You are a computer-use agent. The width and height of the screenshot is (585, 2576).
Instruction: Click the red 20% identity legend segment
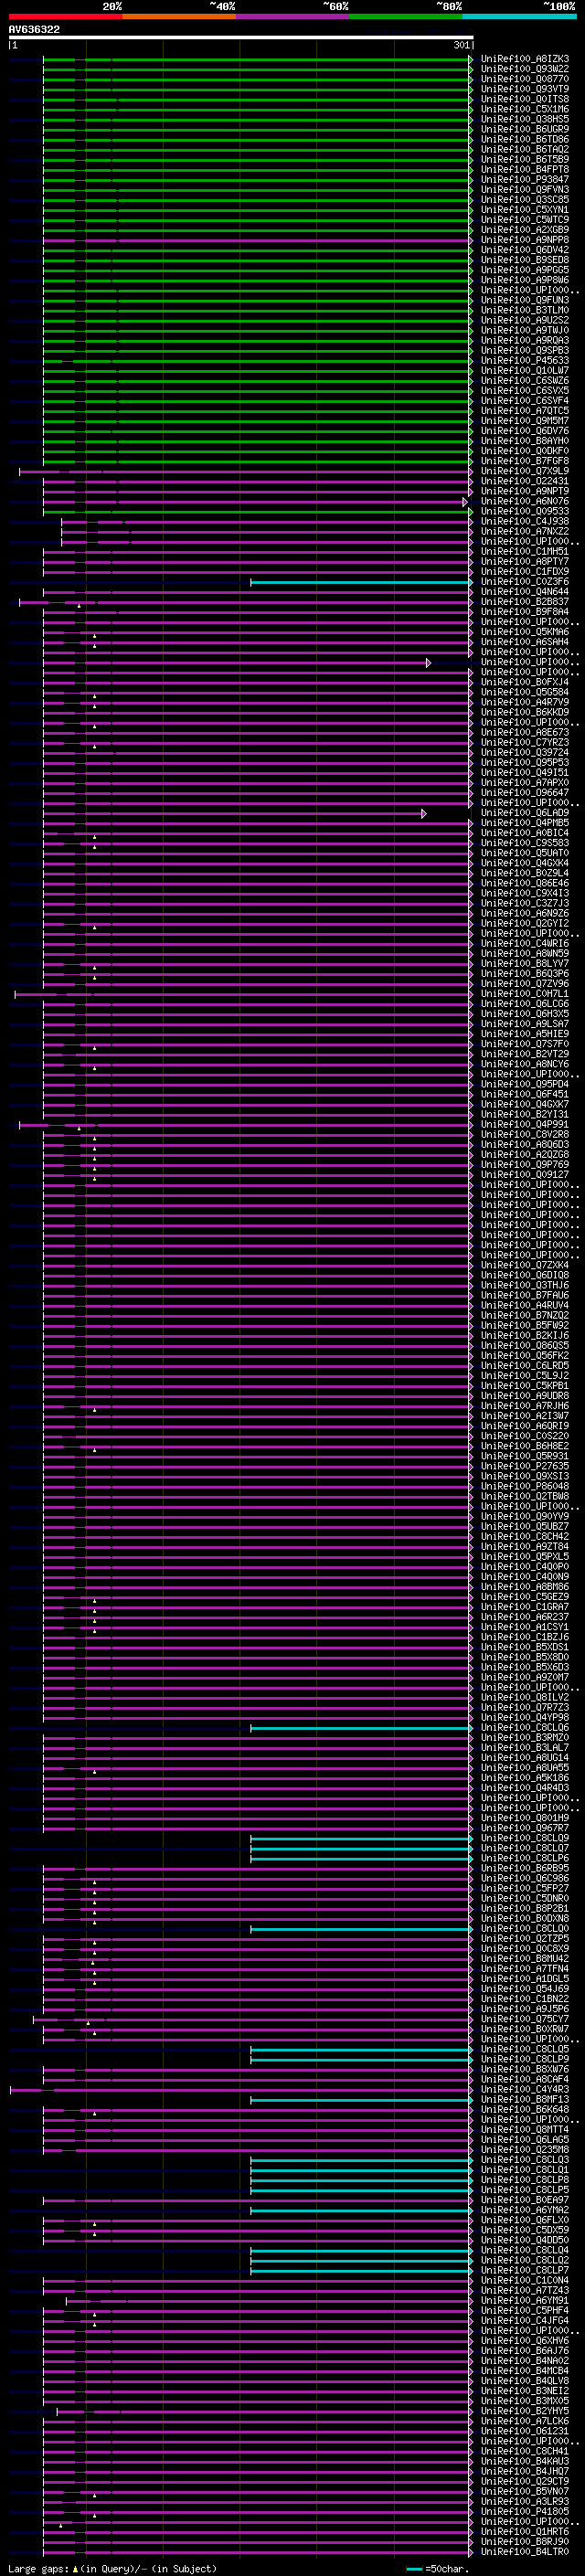pos(65,16)
